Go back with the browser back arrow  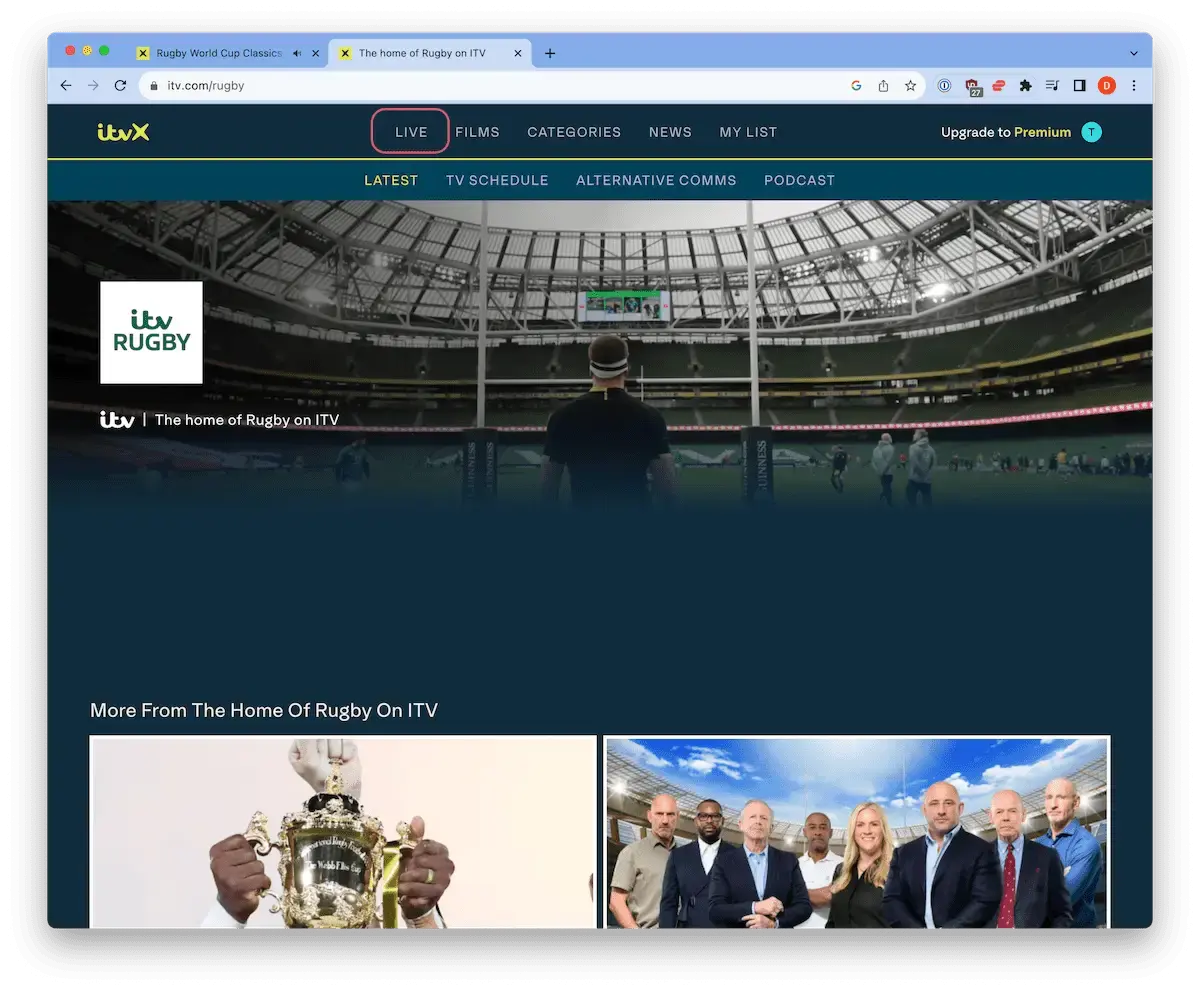click(x=66, y=86)
